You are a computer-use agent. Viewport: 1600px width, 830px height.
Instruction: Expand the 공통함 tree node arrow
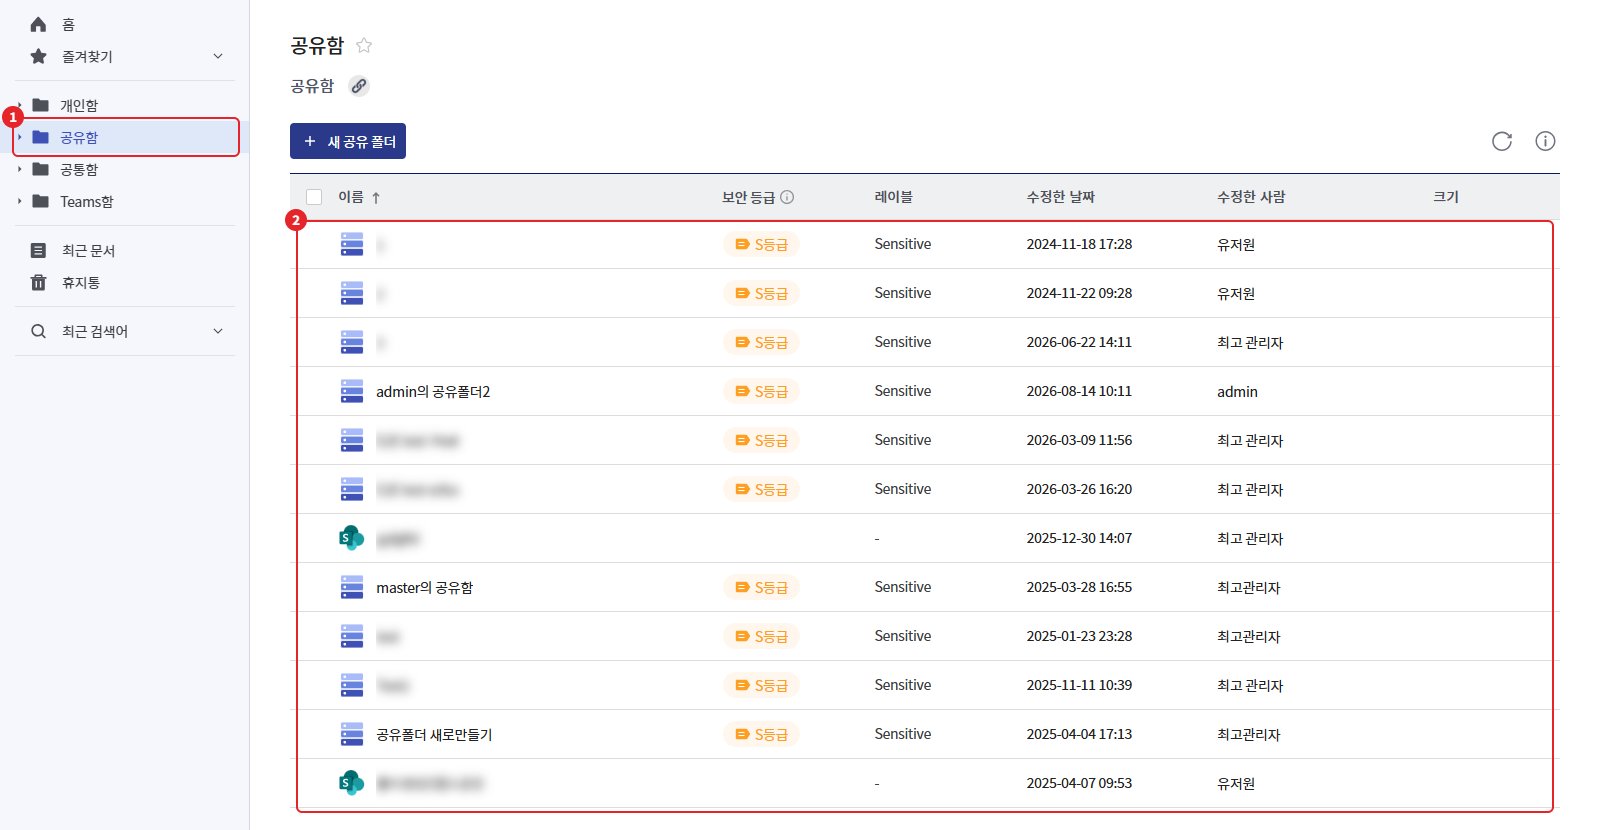click(19, 169)
